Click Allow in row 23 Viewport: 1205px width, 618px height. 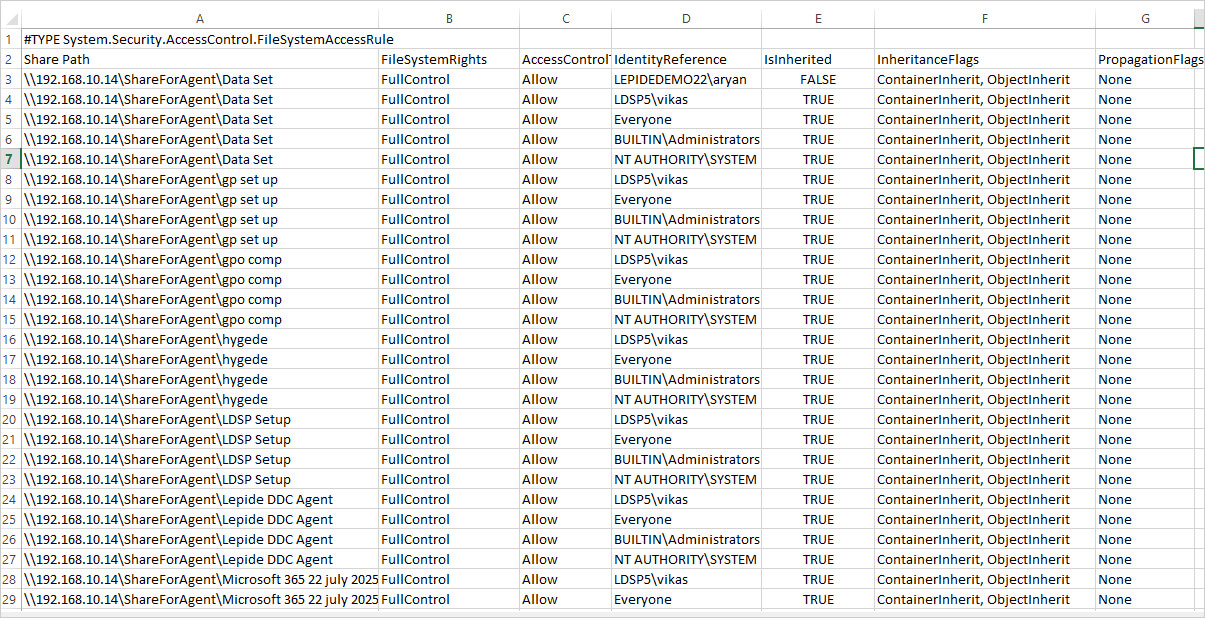pos(566,479)
